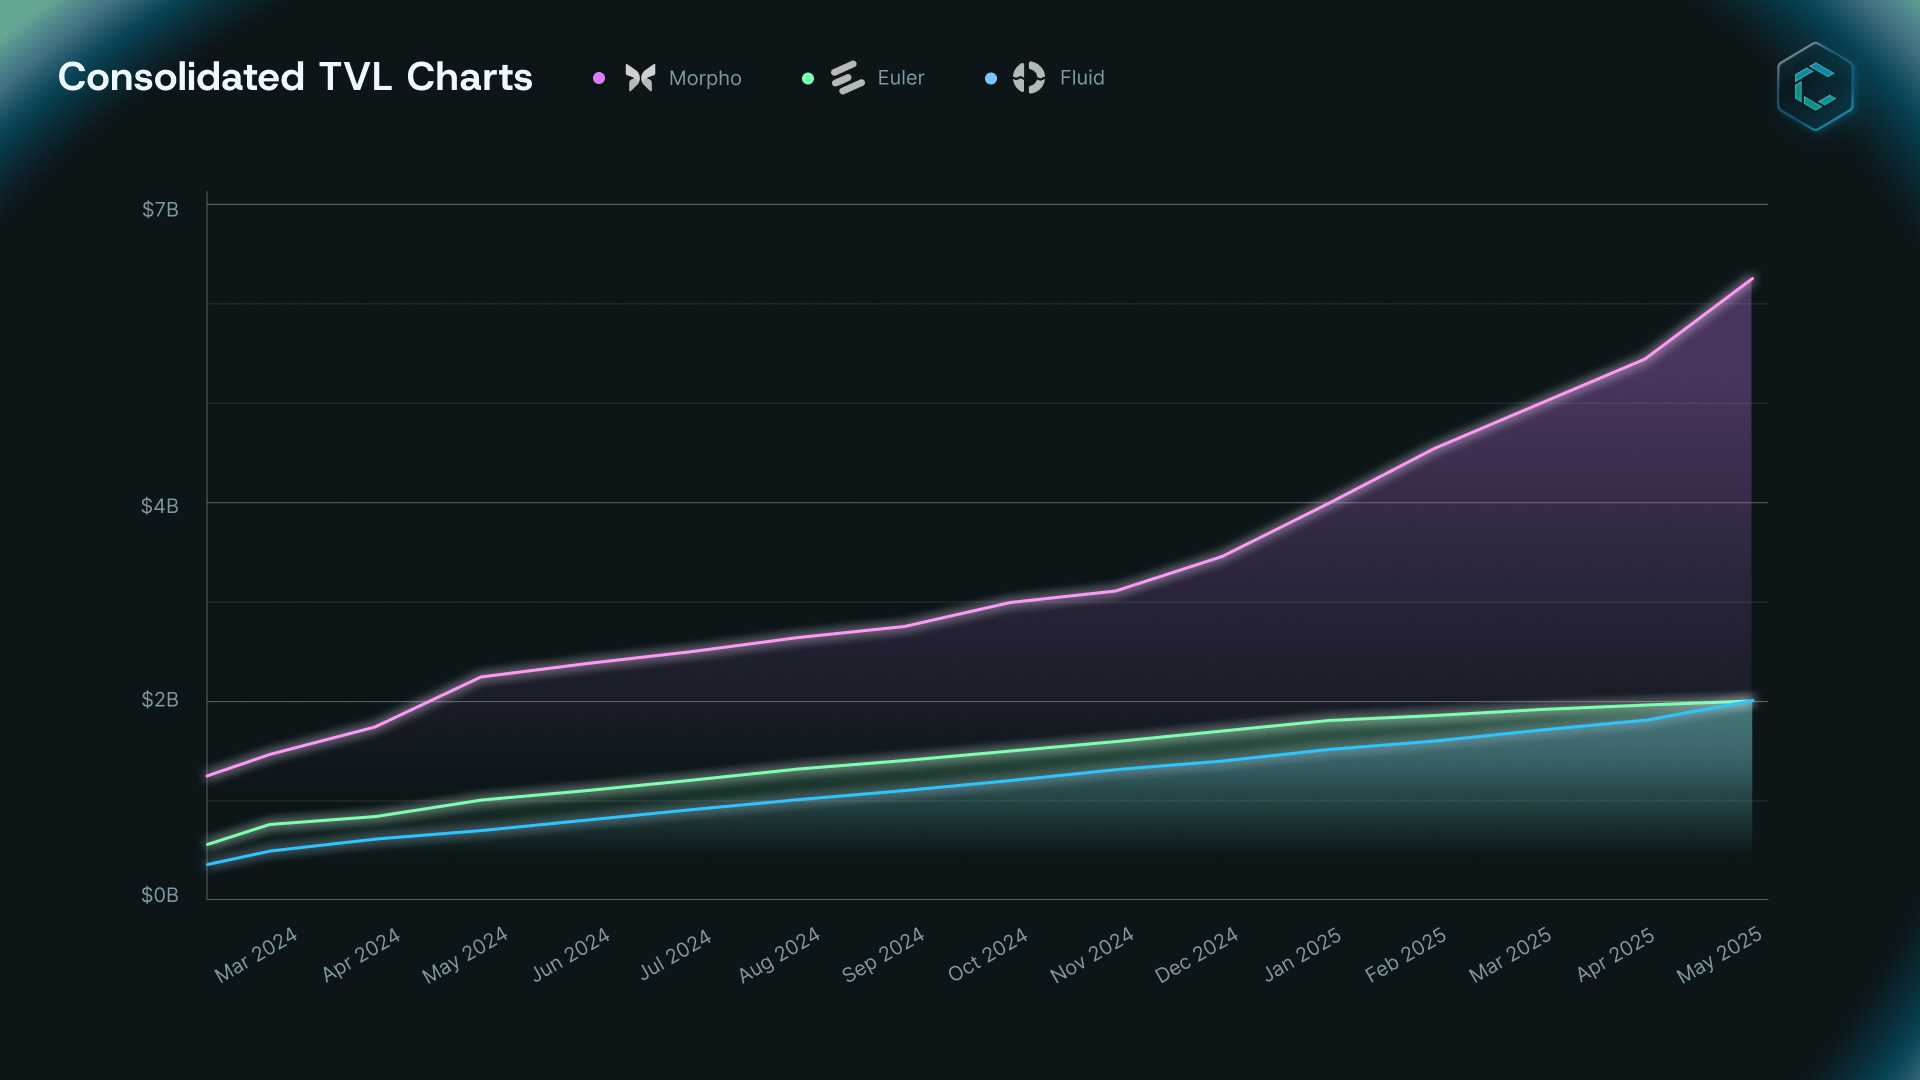Click the Nov 2024 x-axis label
This screenshot has height=1080, width=1920.
[1092, 955]
